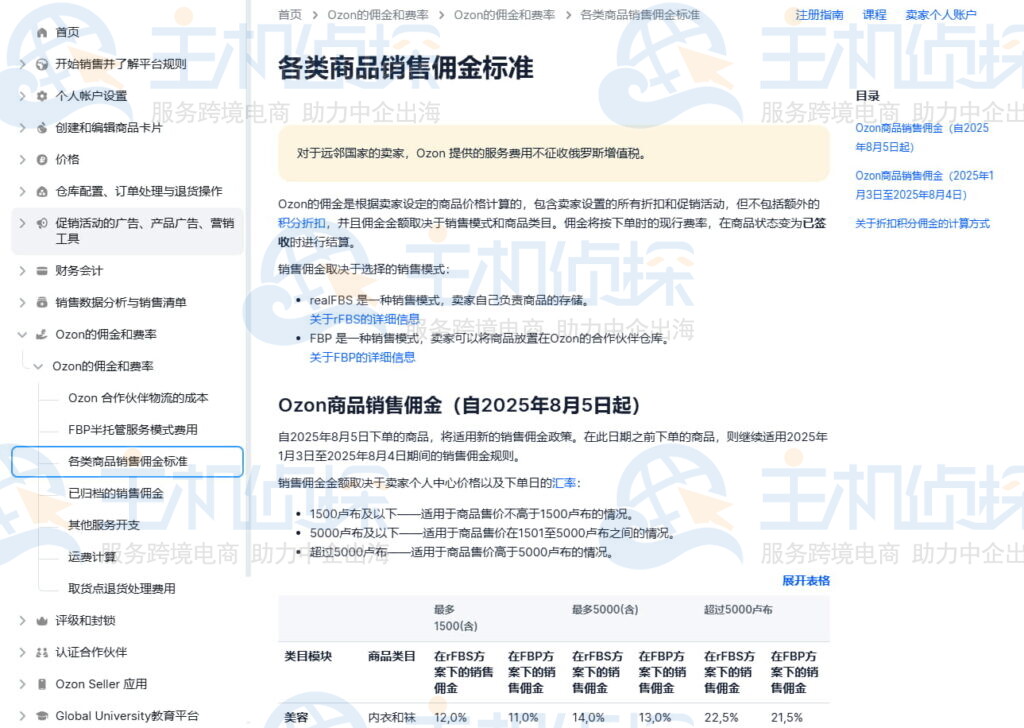Click the 首页 breadcrumb at top
The width and height of the screenshot is (1024, 728).
click(288, 14)
